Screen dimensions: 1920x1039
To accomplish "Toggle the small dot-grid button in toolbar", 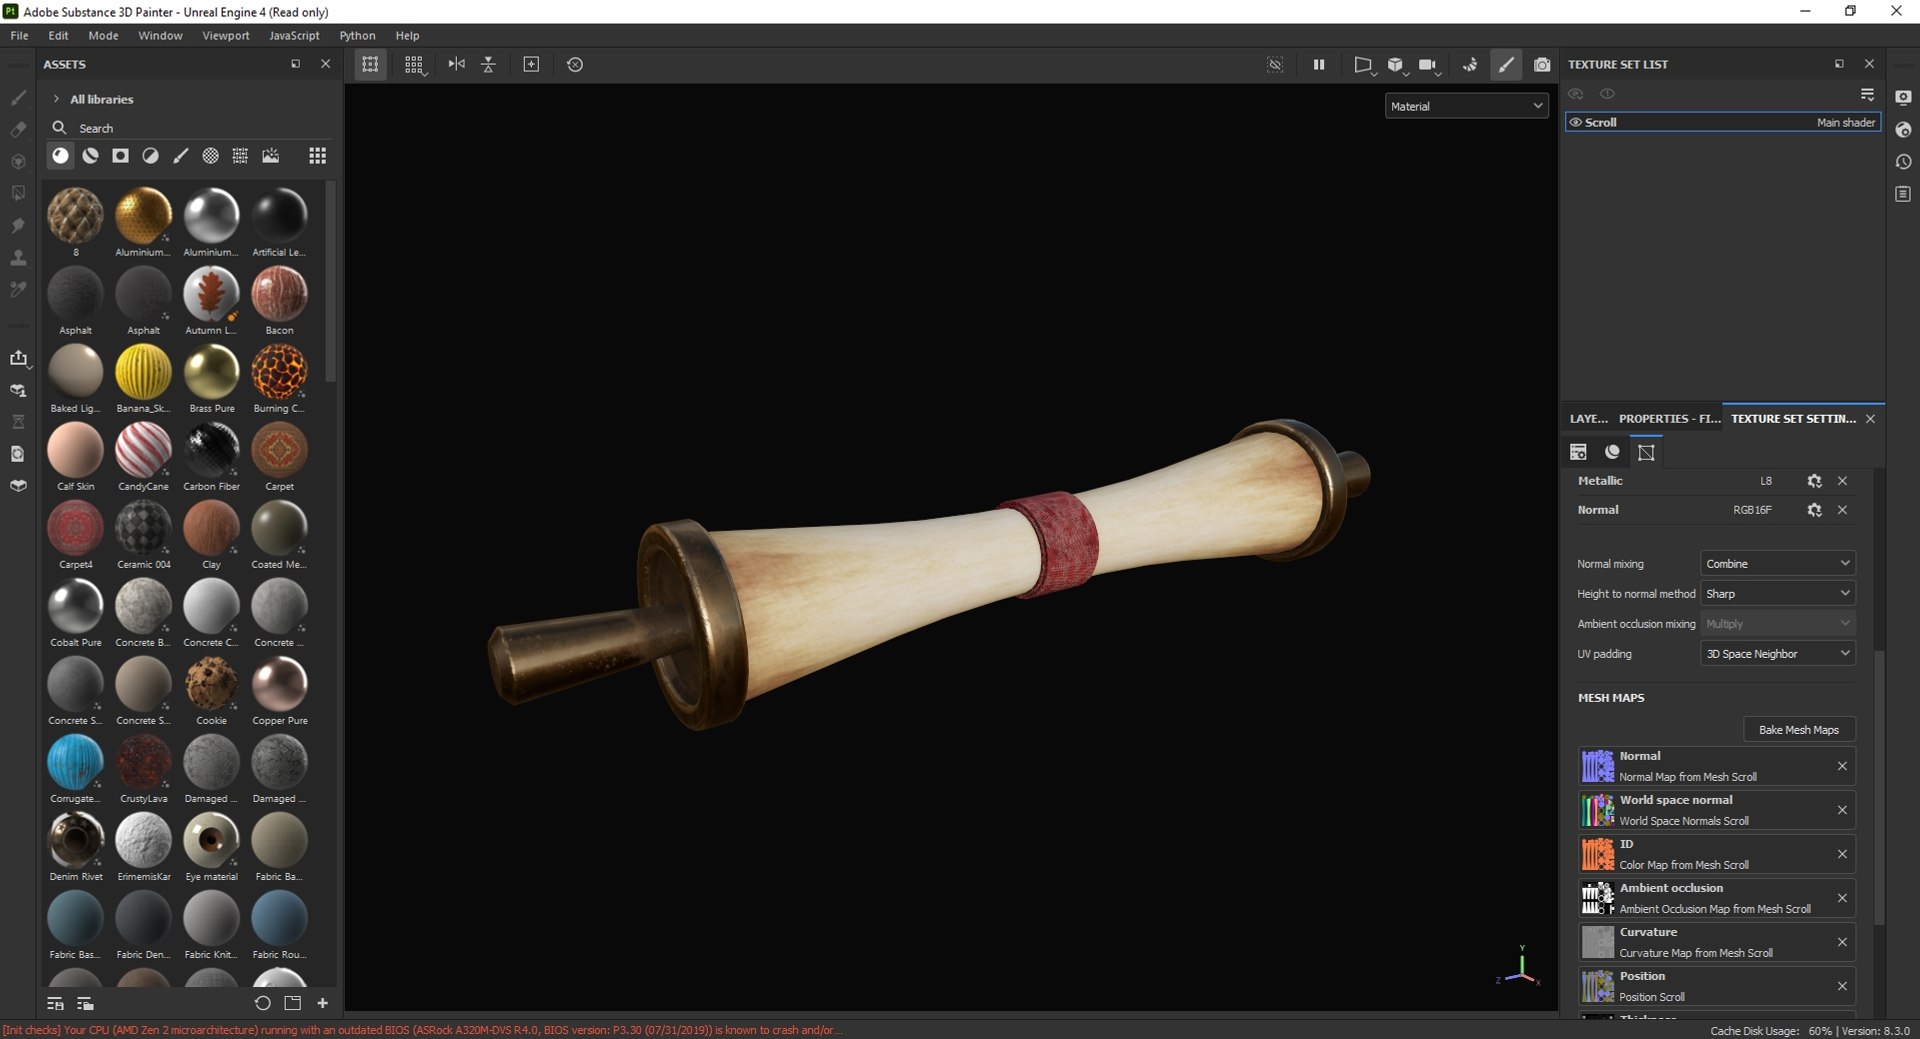I will pos(414,64).
